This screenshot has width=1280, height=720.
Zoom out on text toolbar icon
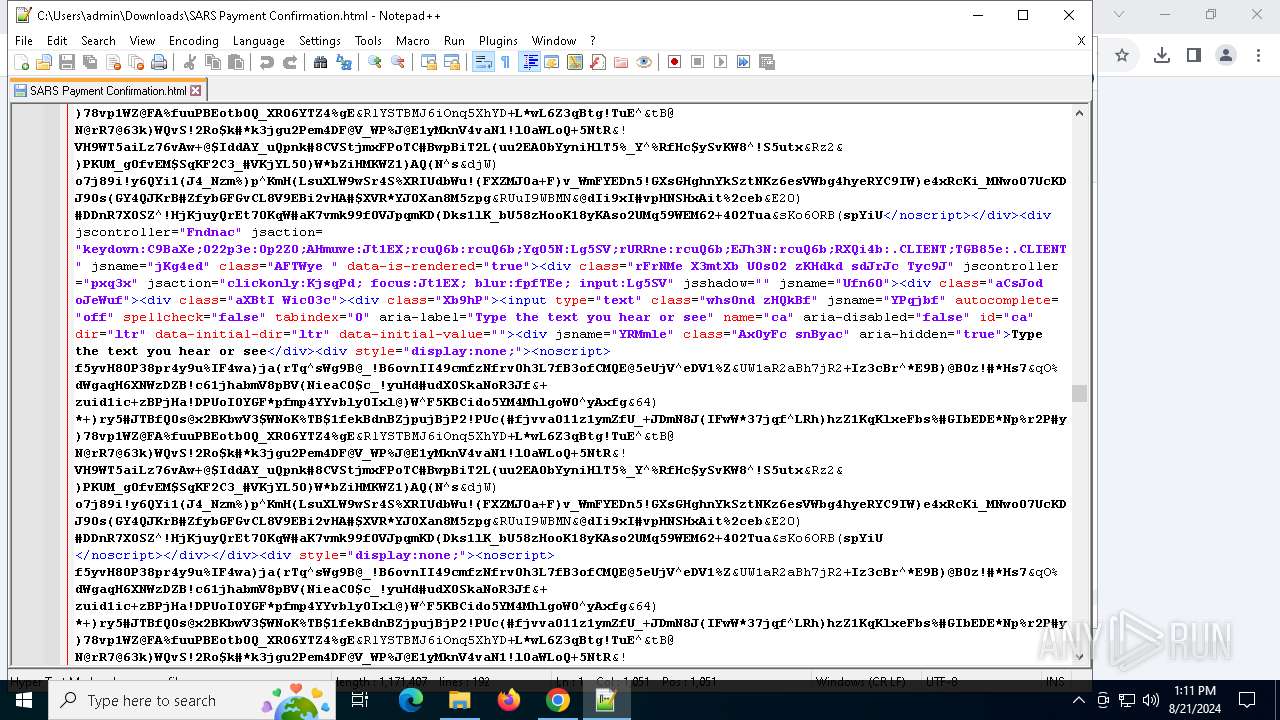tap(398, 62)
